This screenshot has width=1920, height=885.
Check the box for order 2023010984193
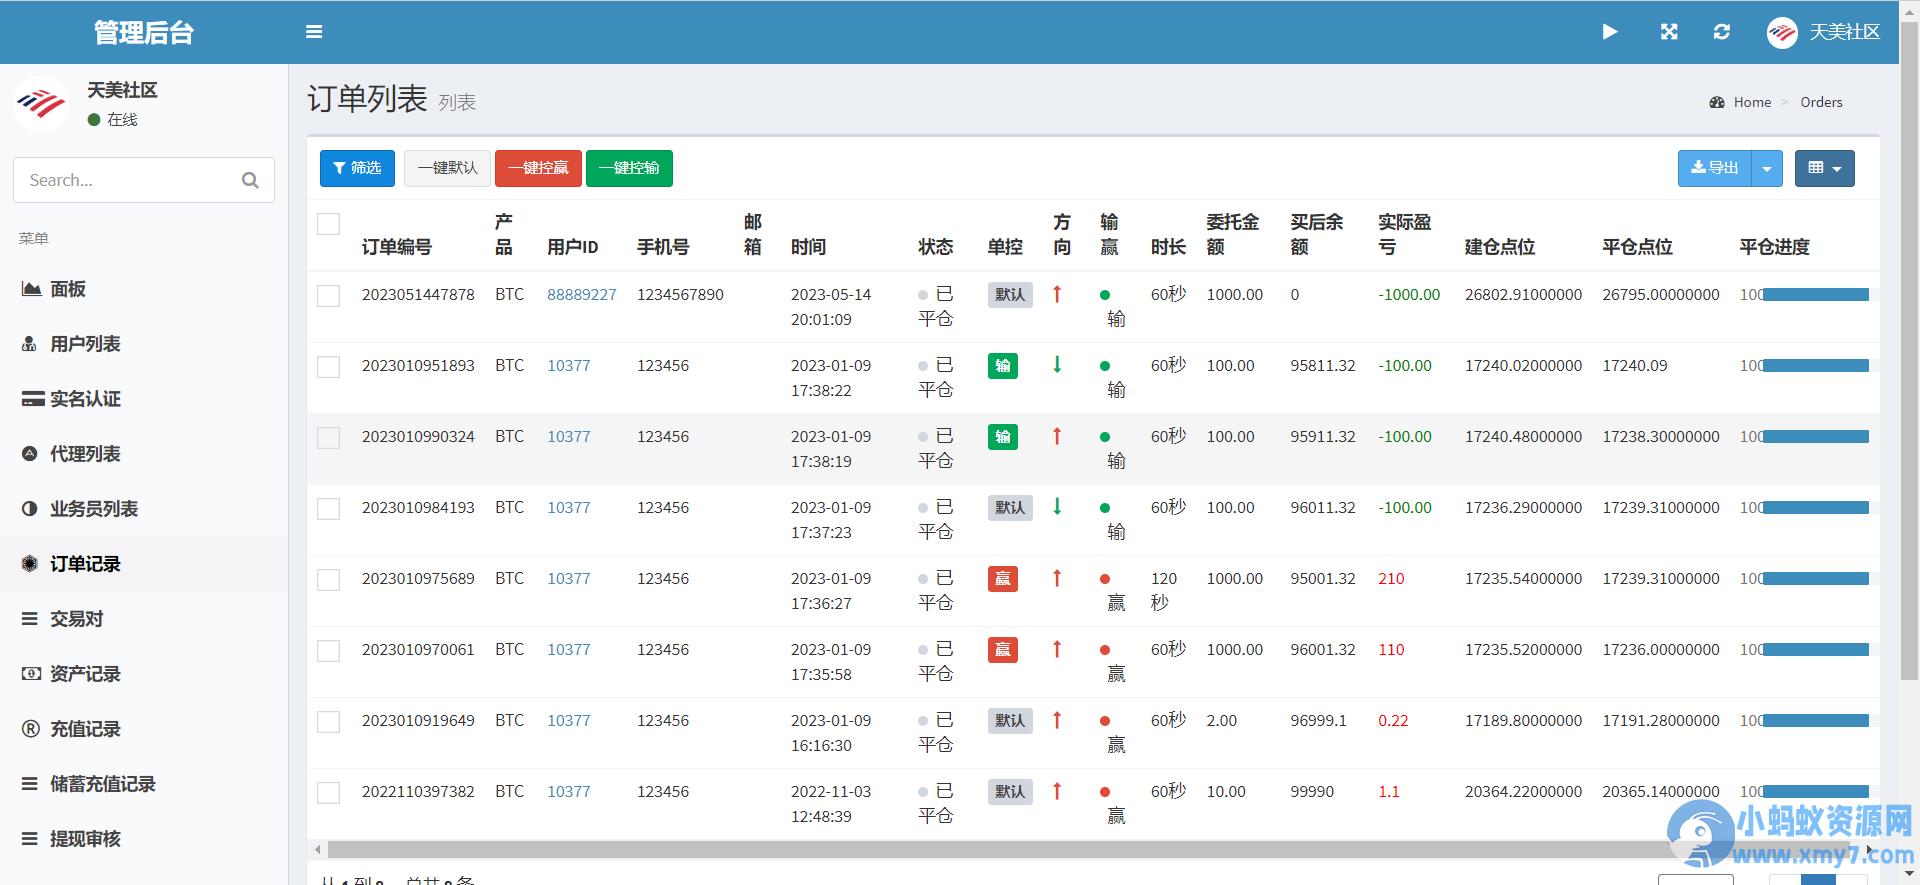(328, 509)
